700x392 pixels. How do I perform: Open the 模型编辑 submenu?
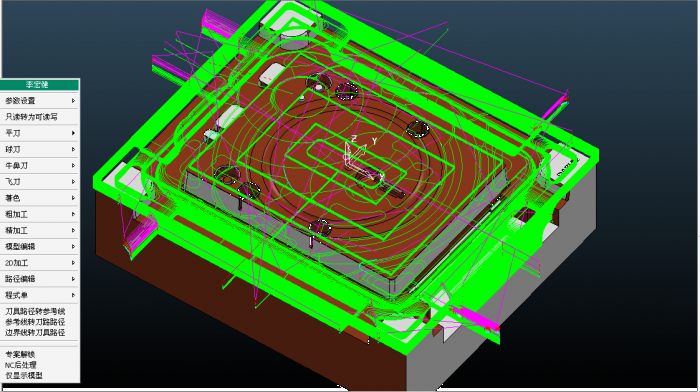click(x=39, y=246)
